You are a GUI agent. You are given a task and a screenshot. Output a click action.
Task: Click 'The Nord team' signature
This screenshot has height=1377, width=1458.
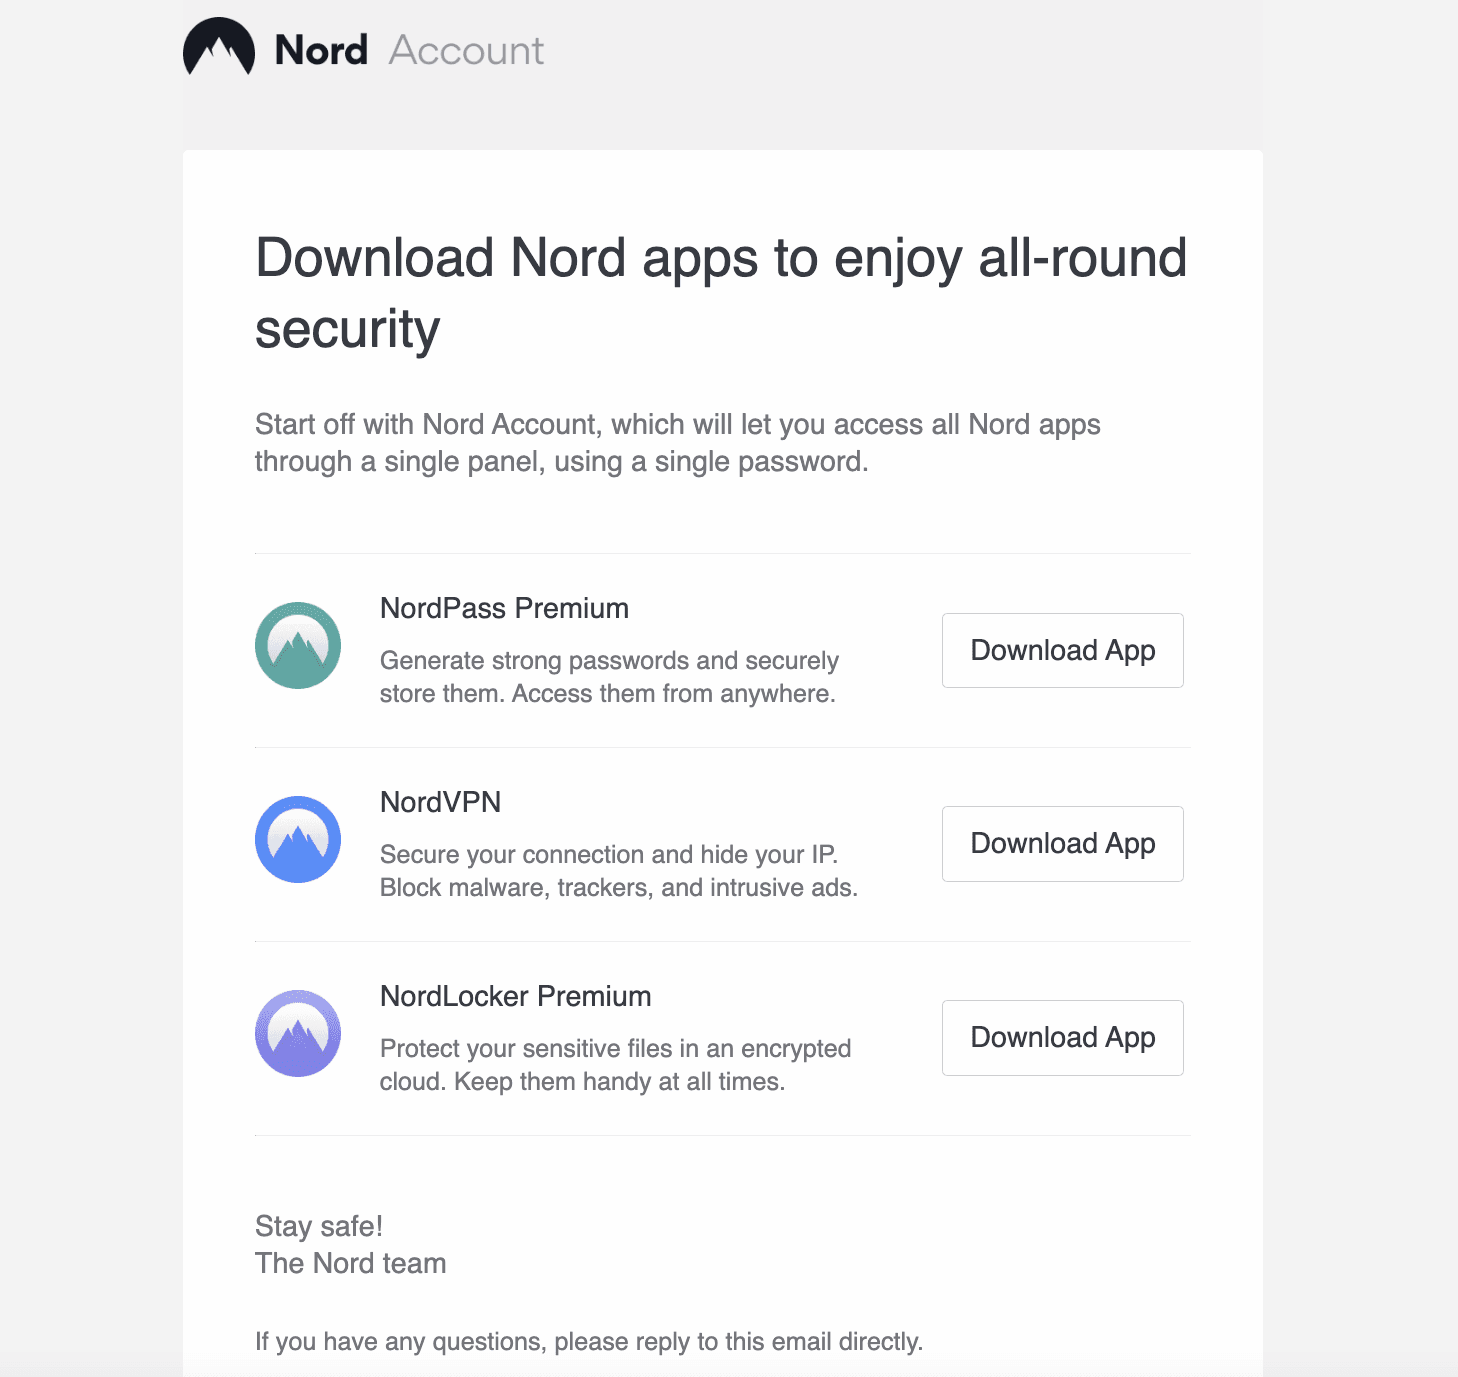(350, 1263)
